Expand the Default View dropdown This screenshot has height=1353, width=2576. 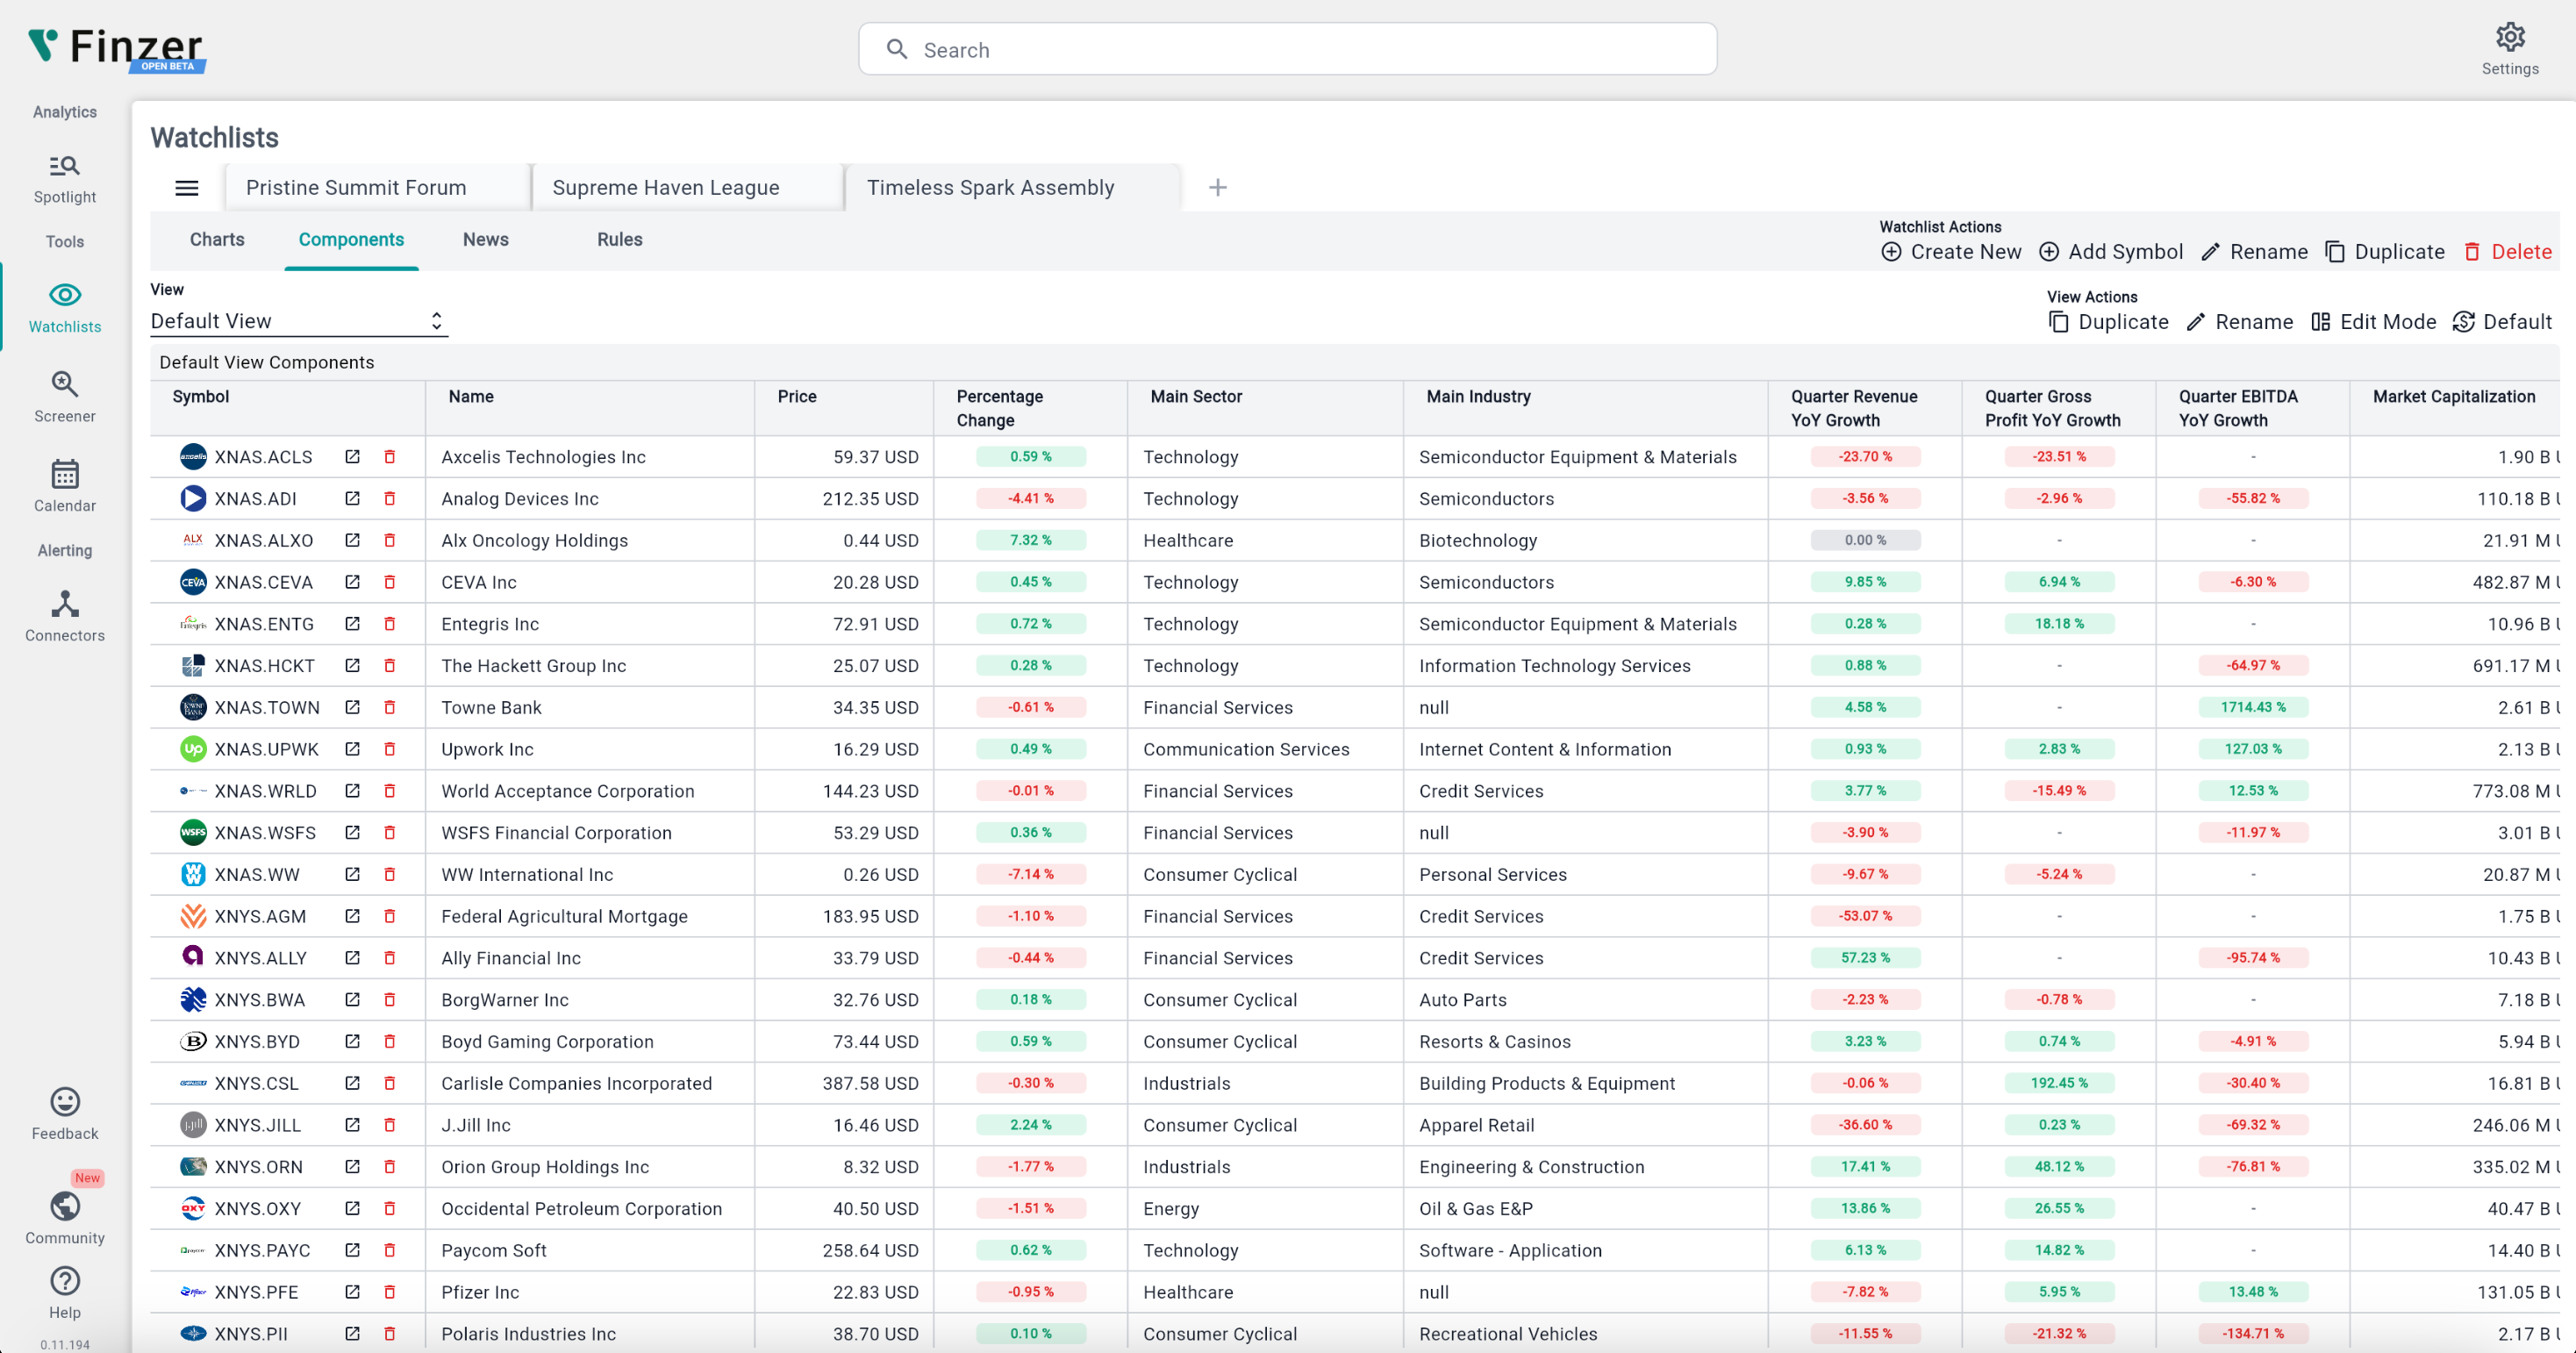[x=298, y=321]
